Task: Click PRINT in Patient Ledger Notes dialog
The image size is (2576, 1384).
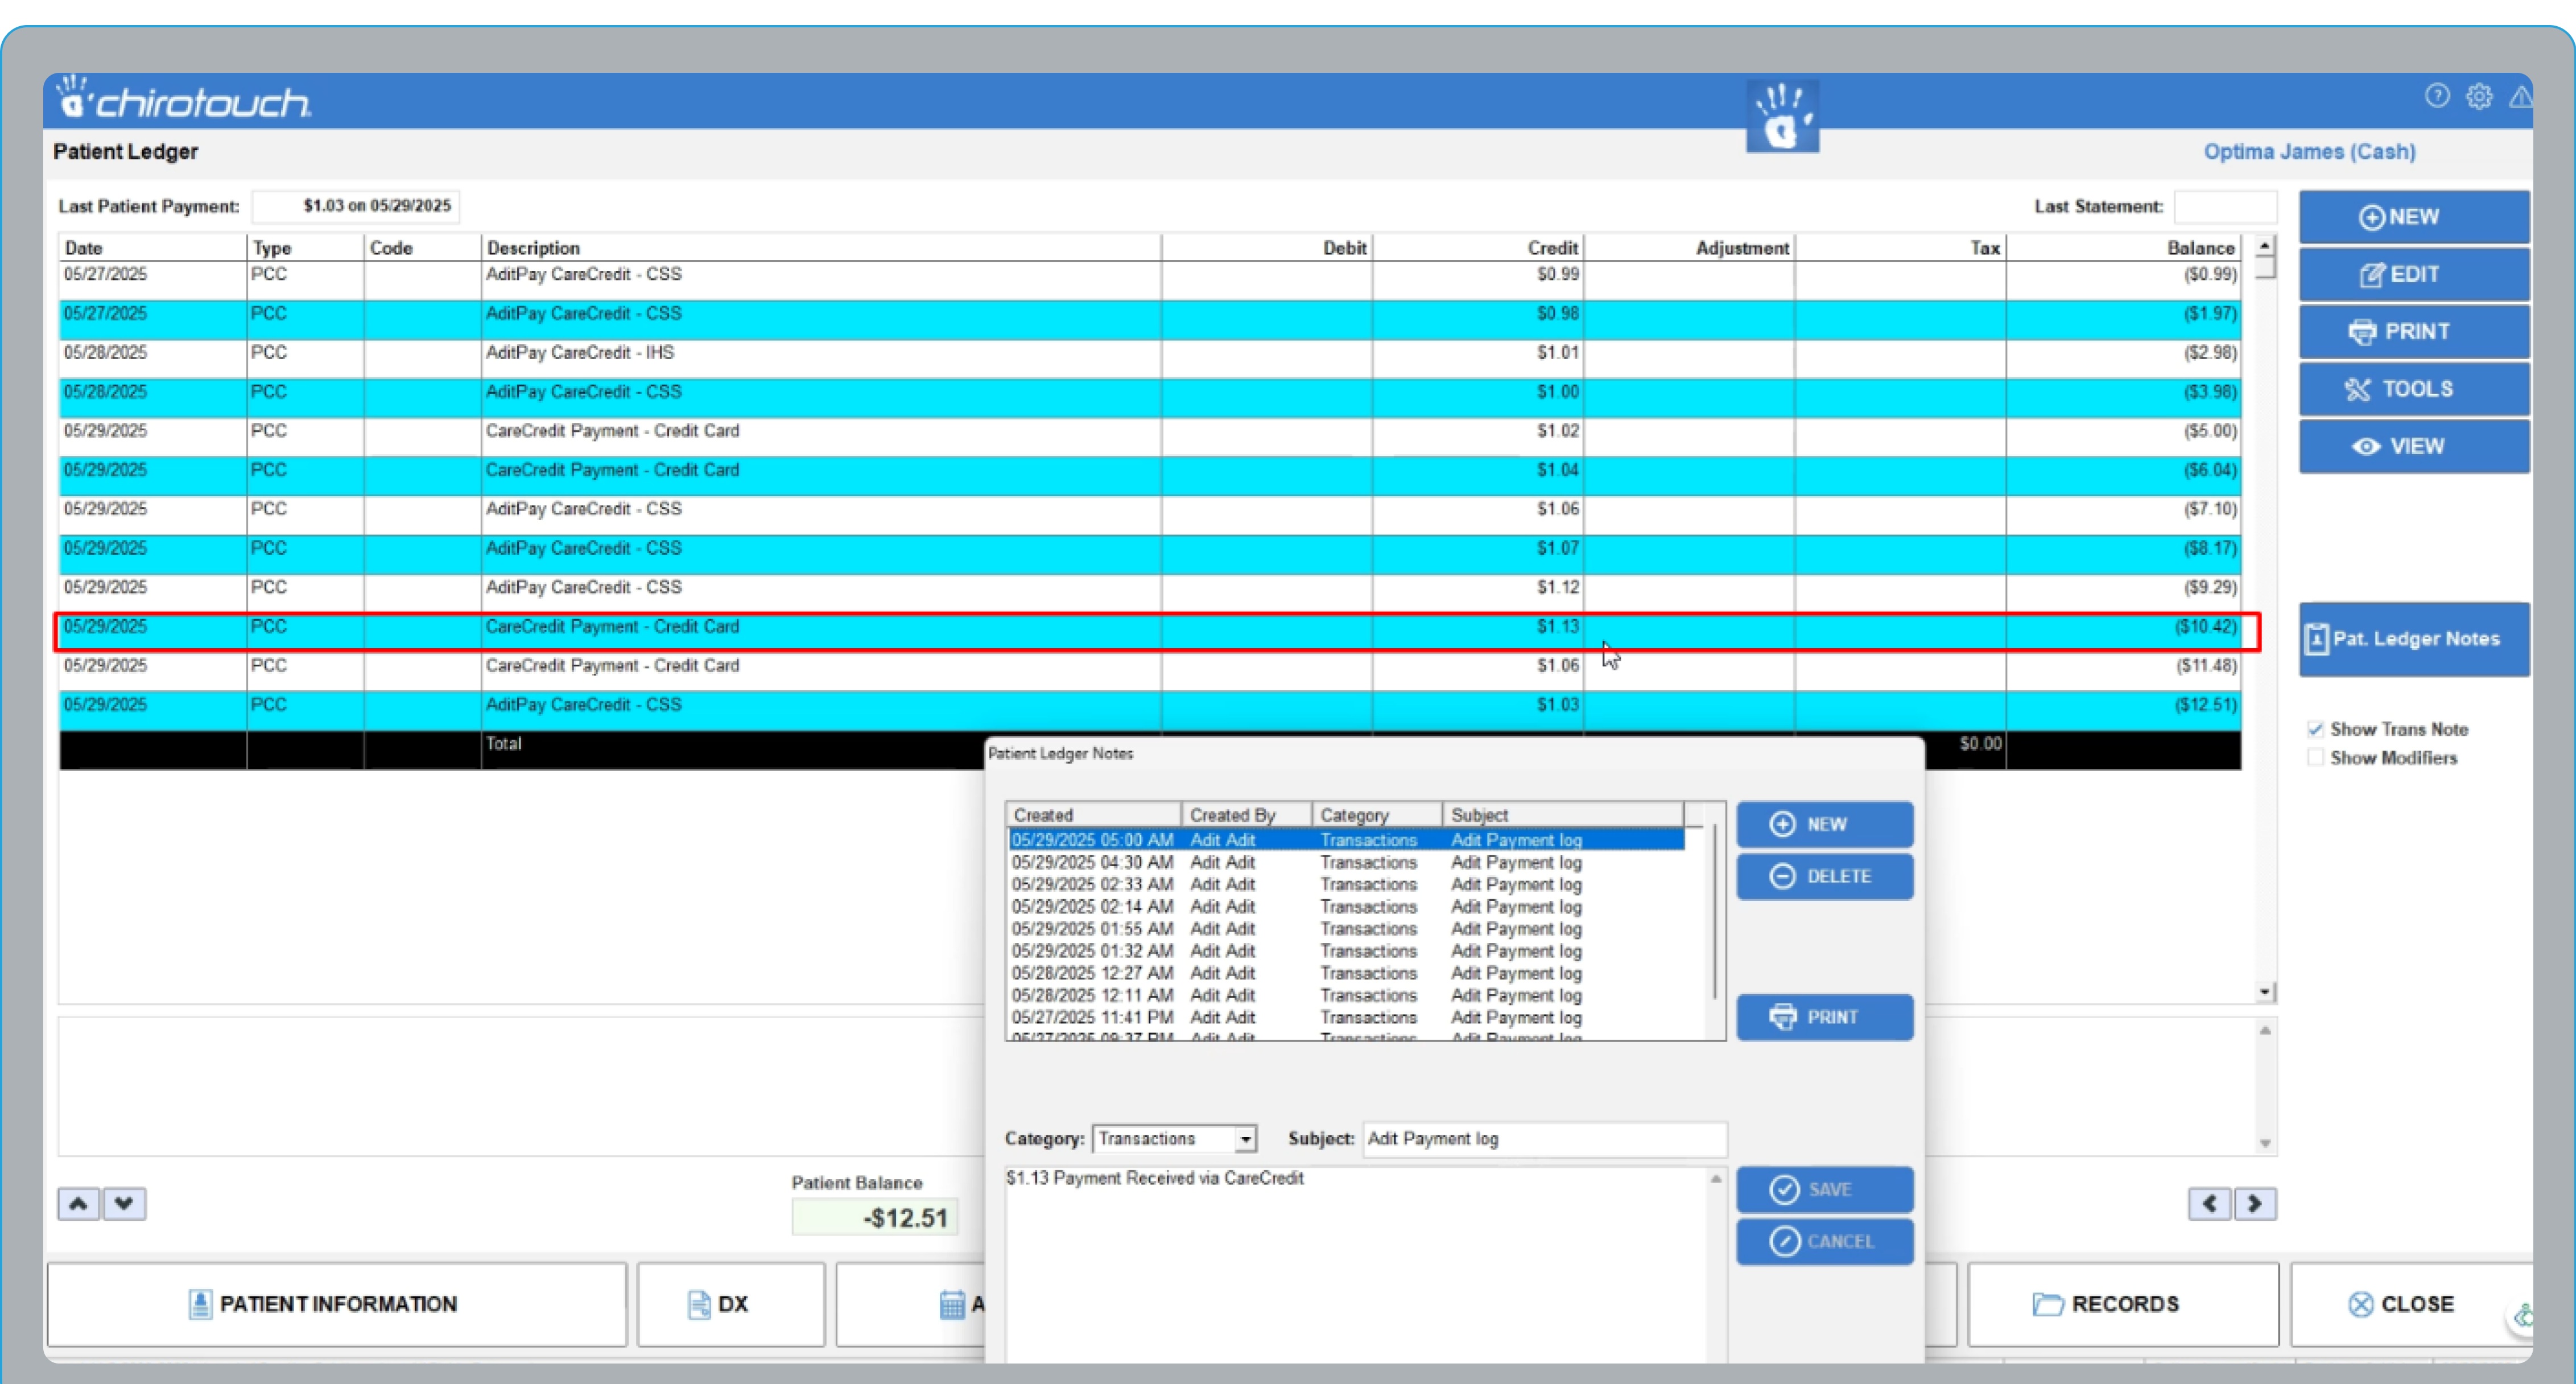Action: tap(1825, 1017)
